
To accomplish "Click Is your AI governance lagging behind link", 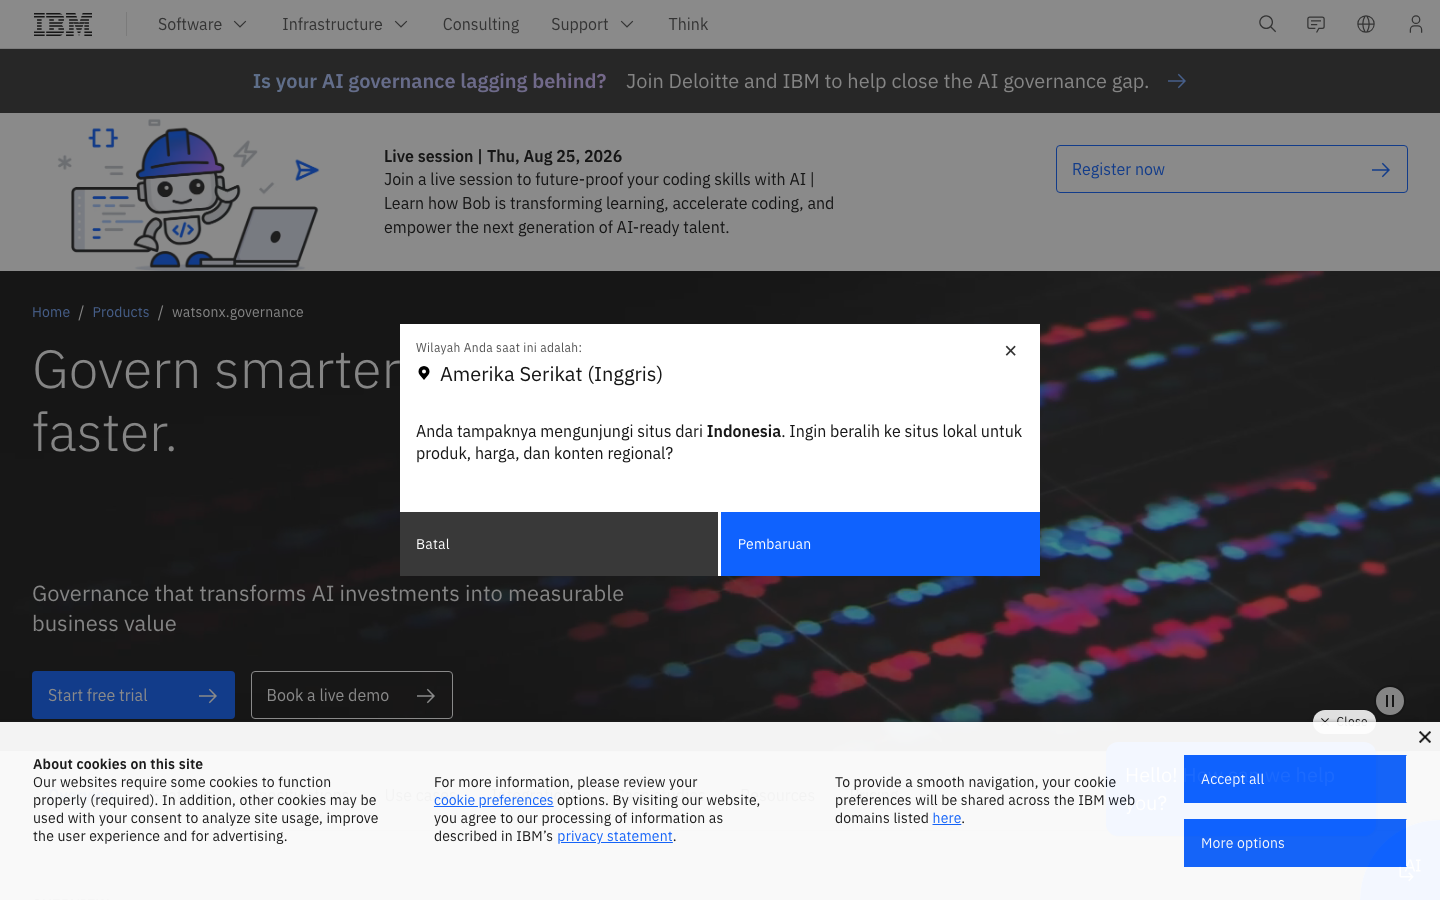I will click(x=429, y=81).
